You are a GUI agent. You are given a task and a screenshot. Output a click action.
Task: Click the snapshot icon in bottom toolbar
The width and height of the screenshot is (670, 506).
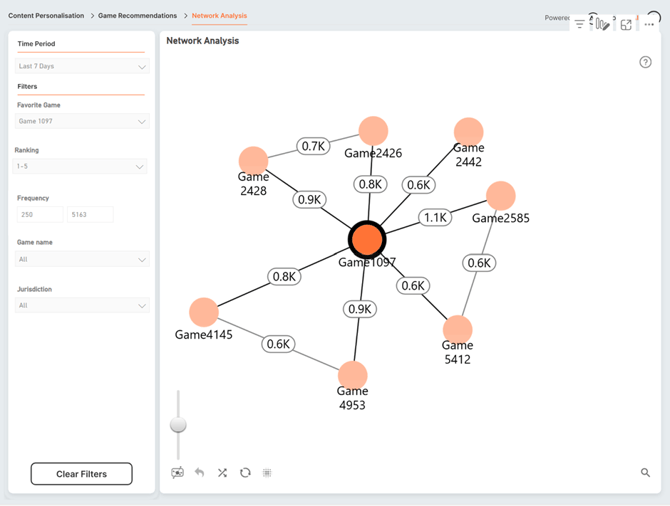coord(177,473)
